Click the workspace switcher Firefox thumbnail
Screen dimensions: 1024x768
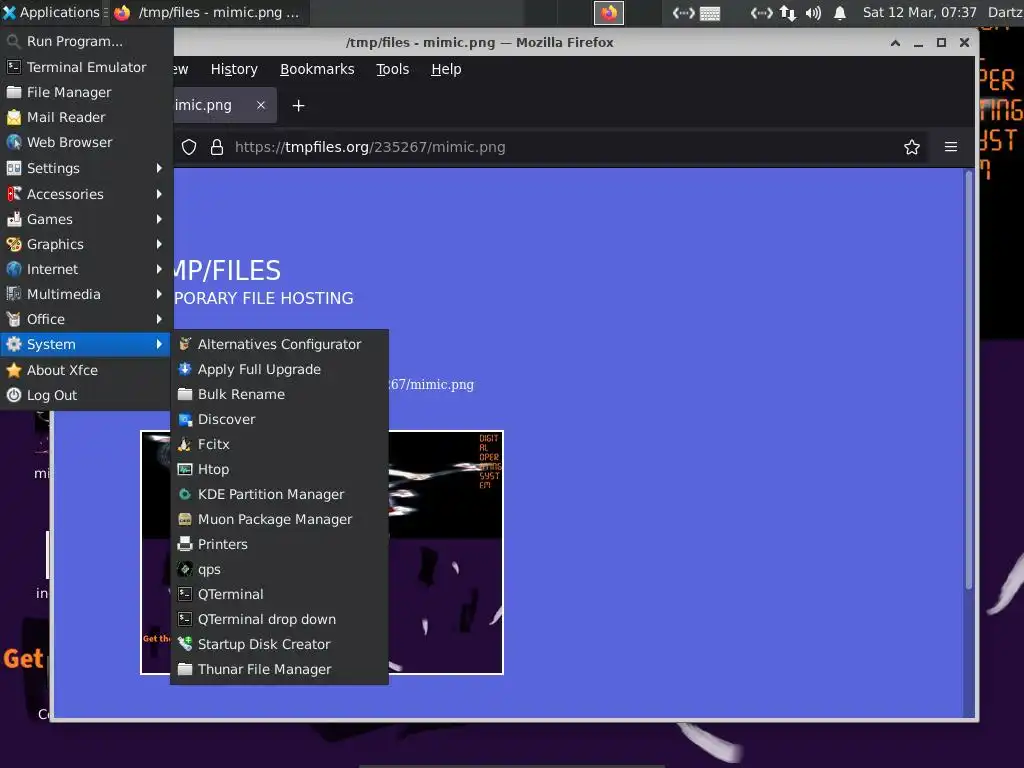pyautogui.click(x=609, y=13)
